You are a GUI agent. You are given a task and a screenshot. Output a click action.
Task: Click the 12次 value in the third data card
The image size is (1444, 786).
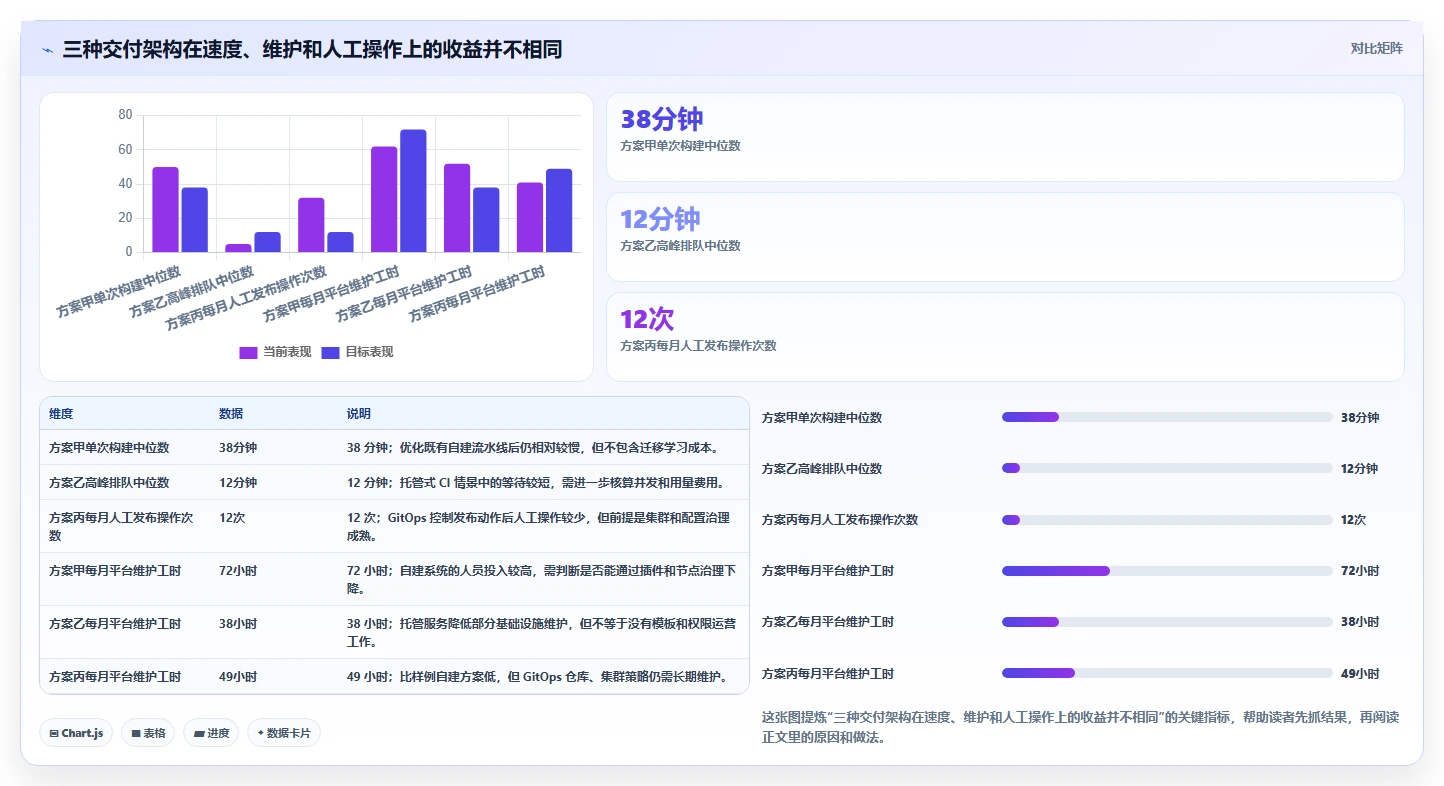(647, 320)
